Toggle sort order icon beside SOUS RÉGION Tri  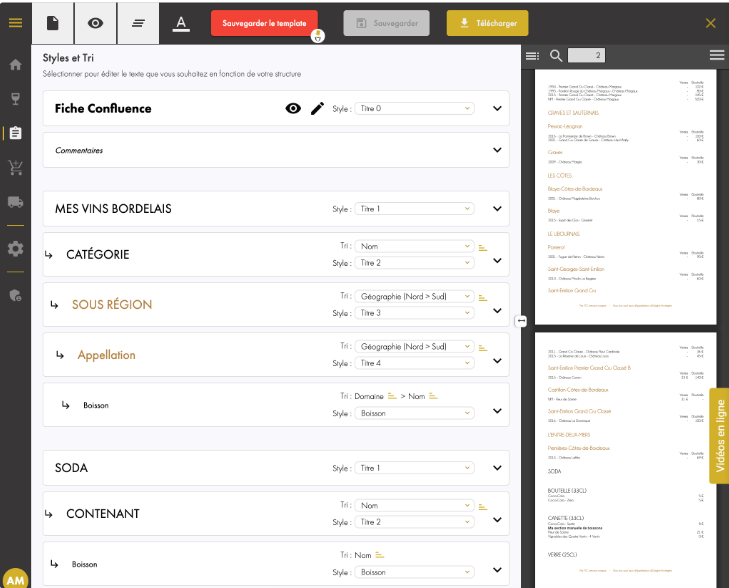click(x=482, y=297)
